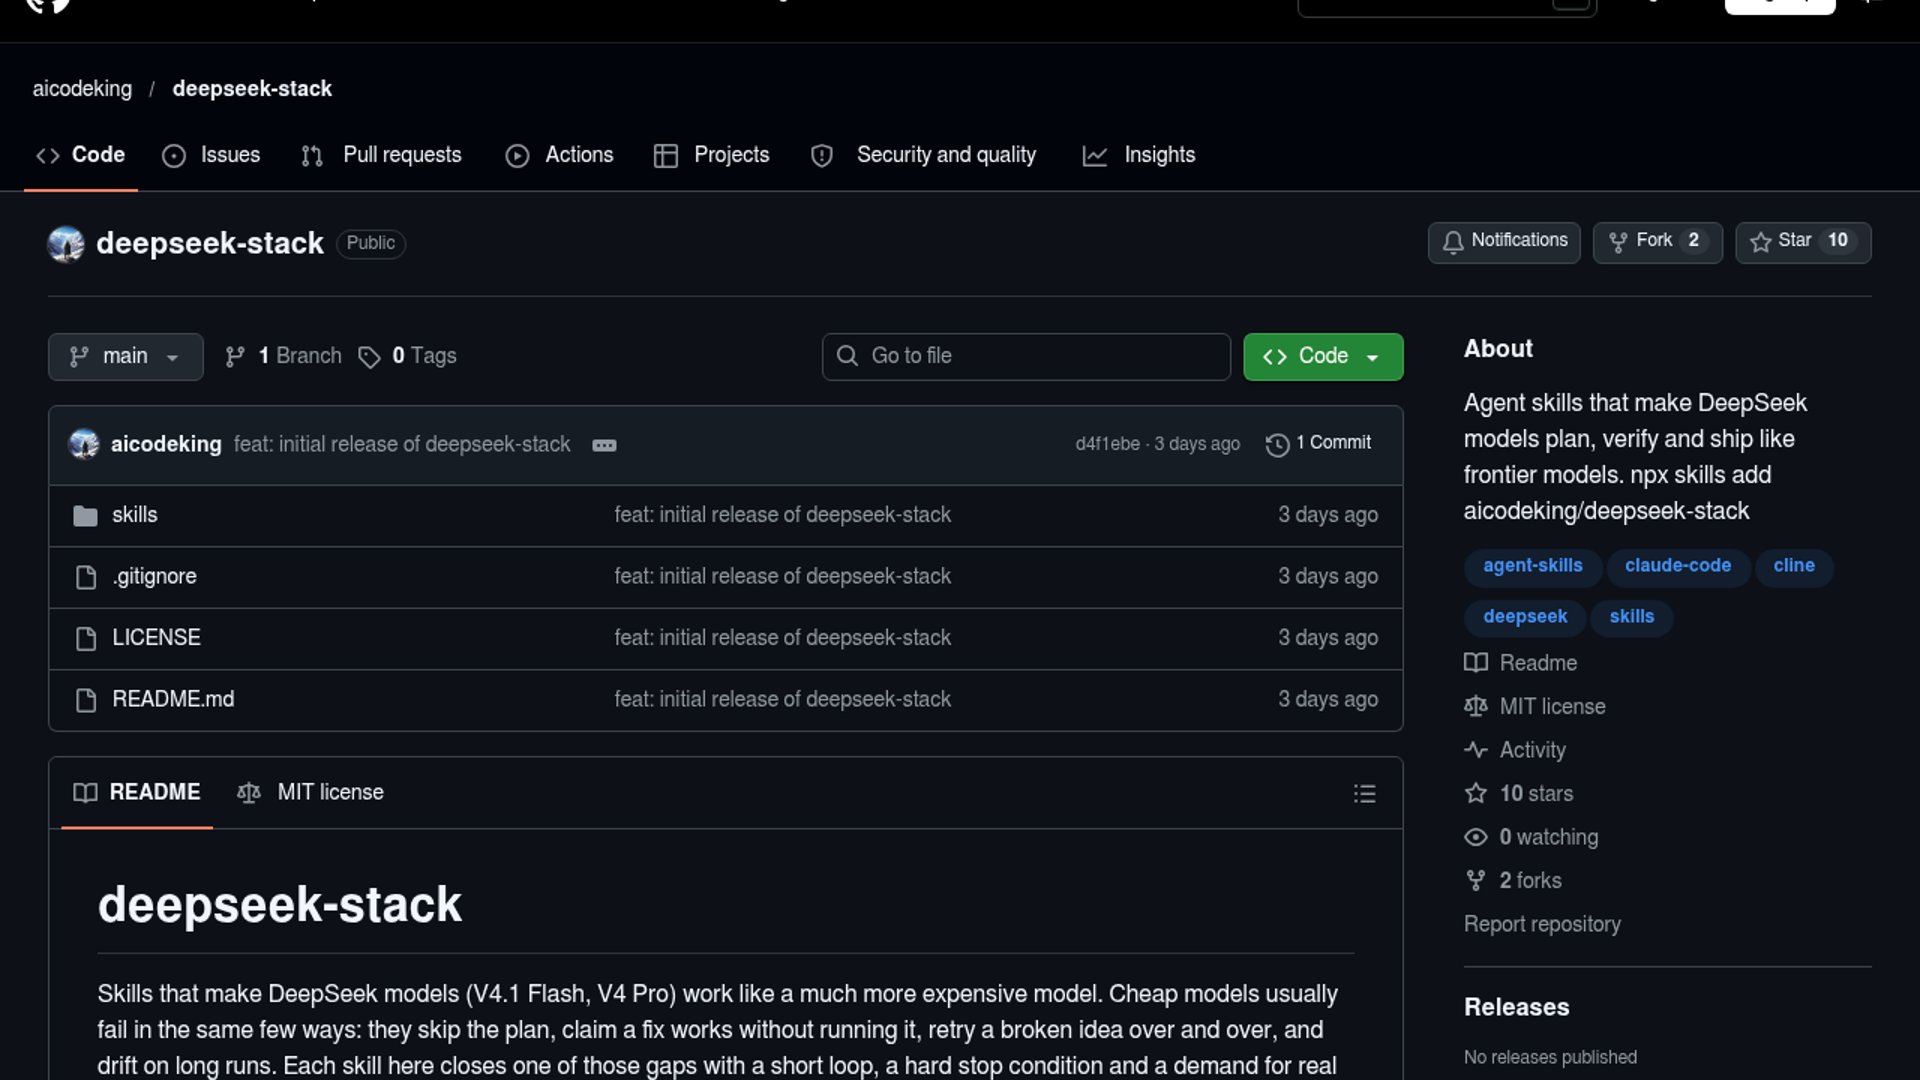This screenshot has width=1920, height=1080.
Task: Open aicodeking author link in commit row
Action: click(x=166, y=444)
